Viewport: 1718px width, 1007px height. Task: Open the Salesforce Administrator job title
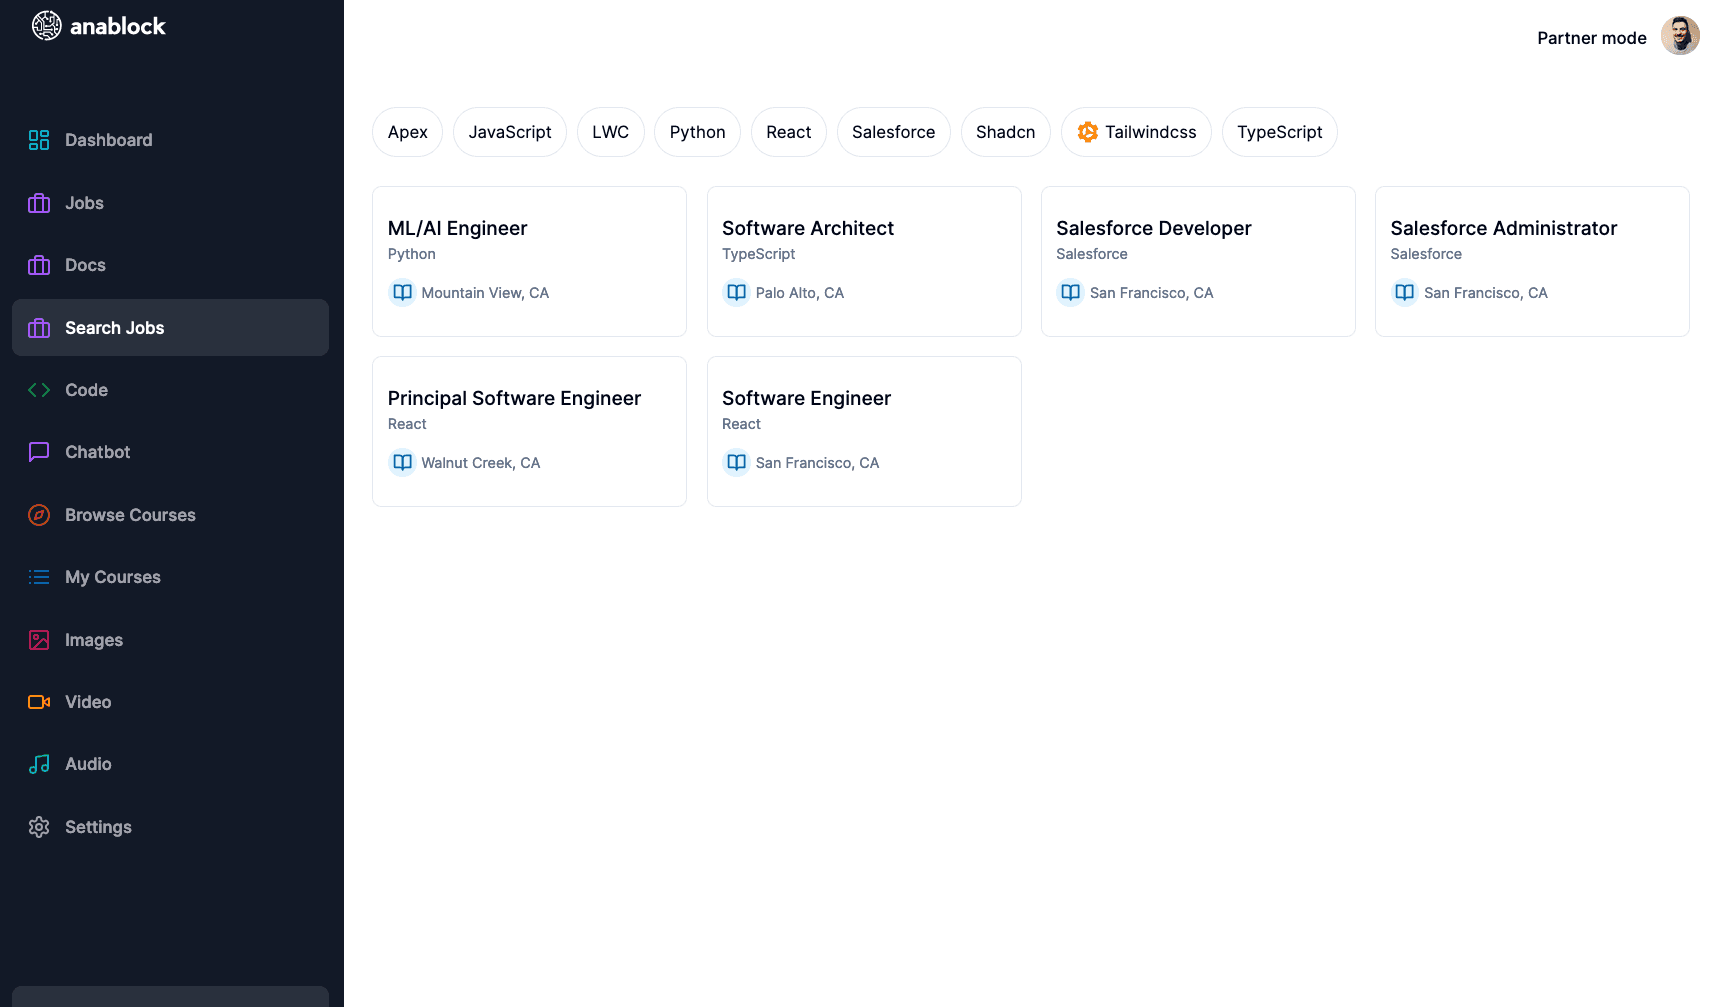click(x=1503, y=228)
